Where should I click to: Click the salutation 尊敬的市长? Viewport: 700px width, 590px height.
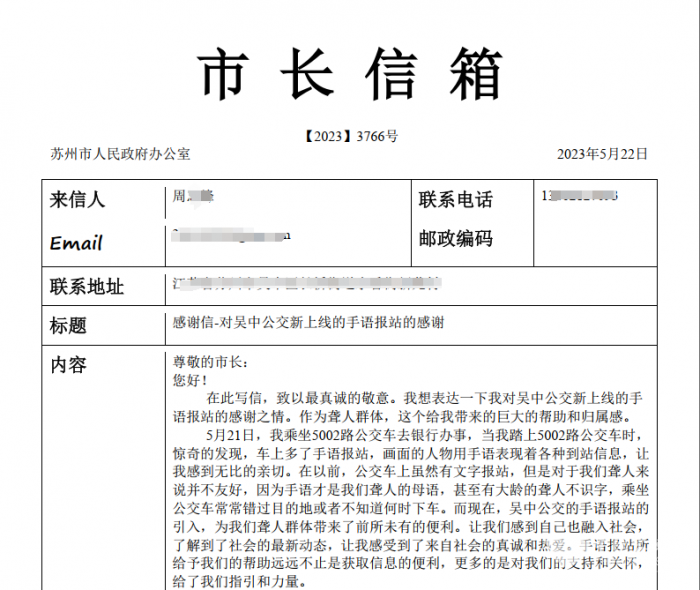209,362
